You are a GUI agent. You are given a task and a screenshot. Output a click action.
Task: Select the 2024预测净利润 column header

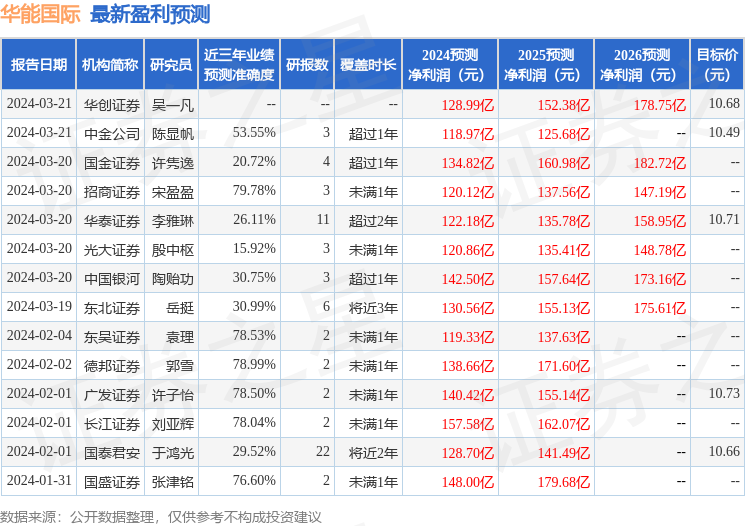(450, 64)
